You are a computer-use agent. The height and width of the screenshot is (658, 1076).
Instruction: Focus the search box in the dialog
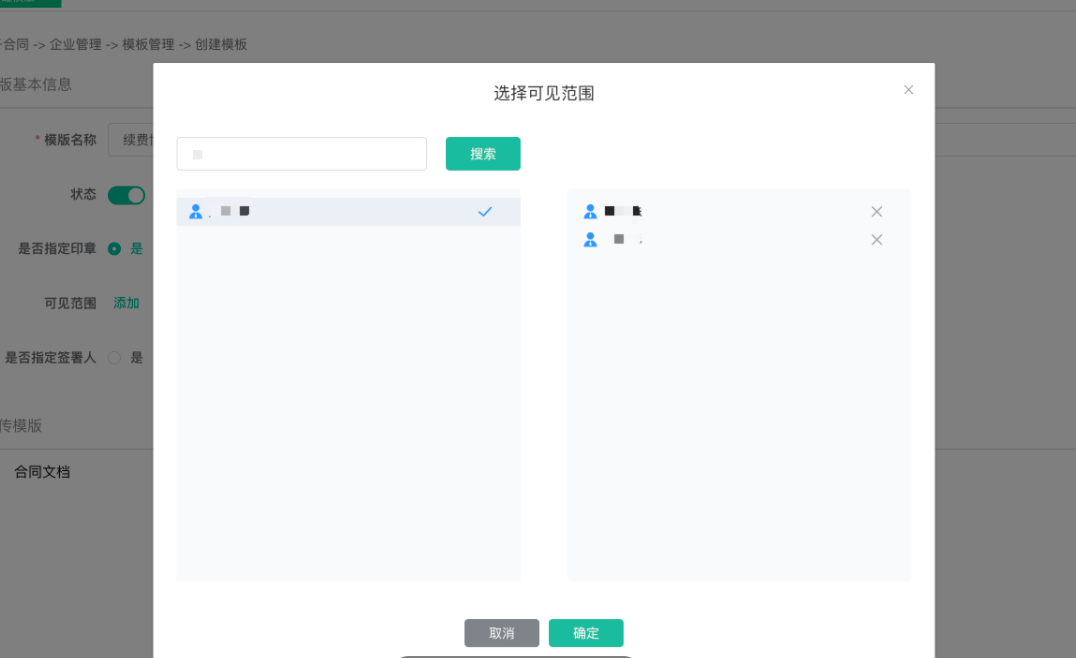click(x=301, y=154)
